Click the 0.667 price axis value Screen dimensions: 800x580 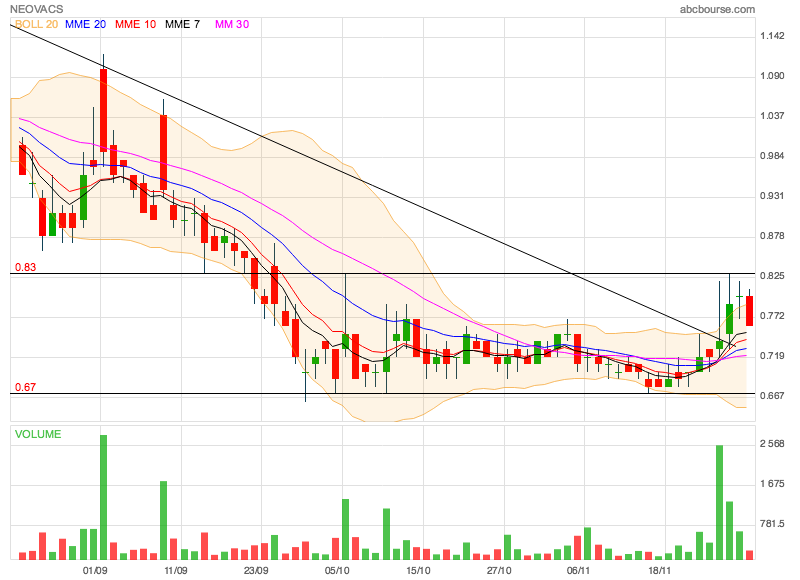point(772,395)
